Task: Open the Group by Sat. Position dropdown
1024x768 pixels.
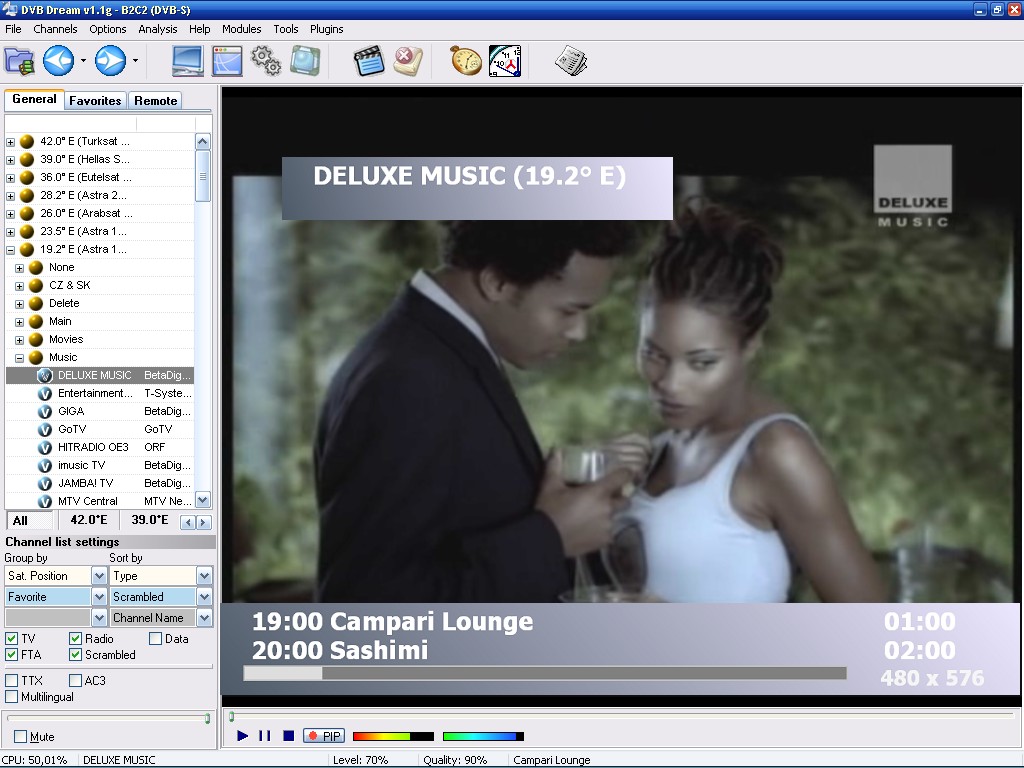Action: [101, 575]
